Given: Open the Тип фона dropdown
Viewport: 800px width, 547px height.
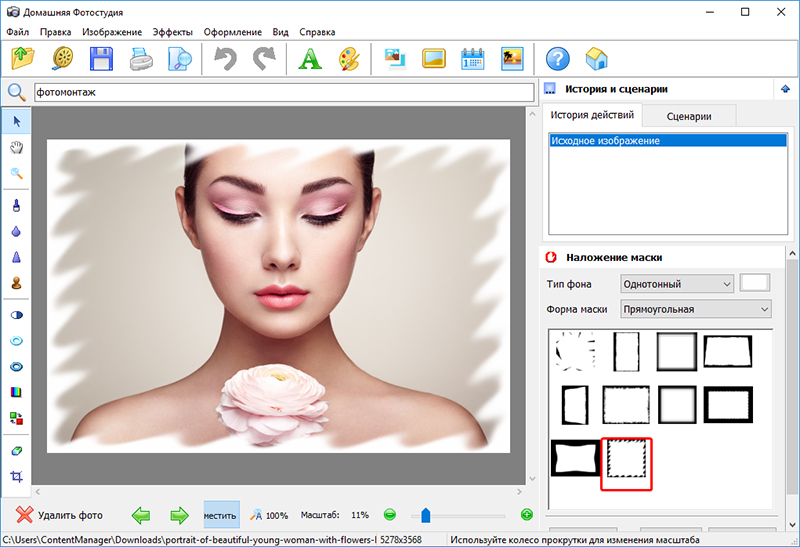Looking at the screenshot, I should pos(677,284).
